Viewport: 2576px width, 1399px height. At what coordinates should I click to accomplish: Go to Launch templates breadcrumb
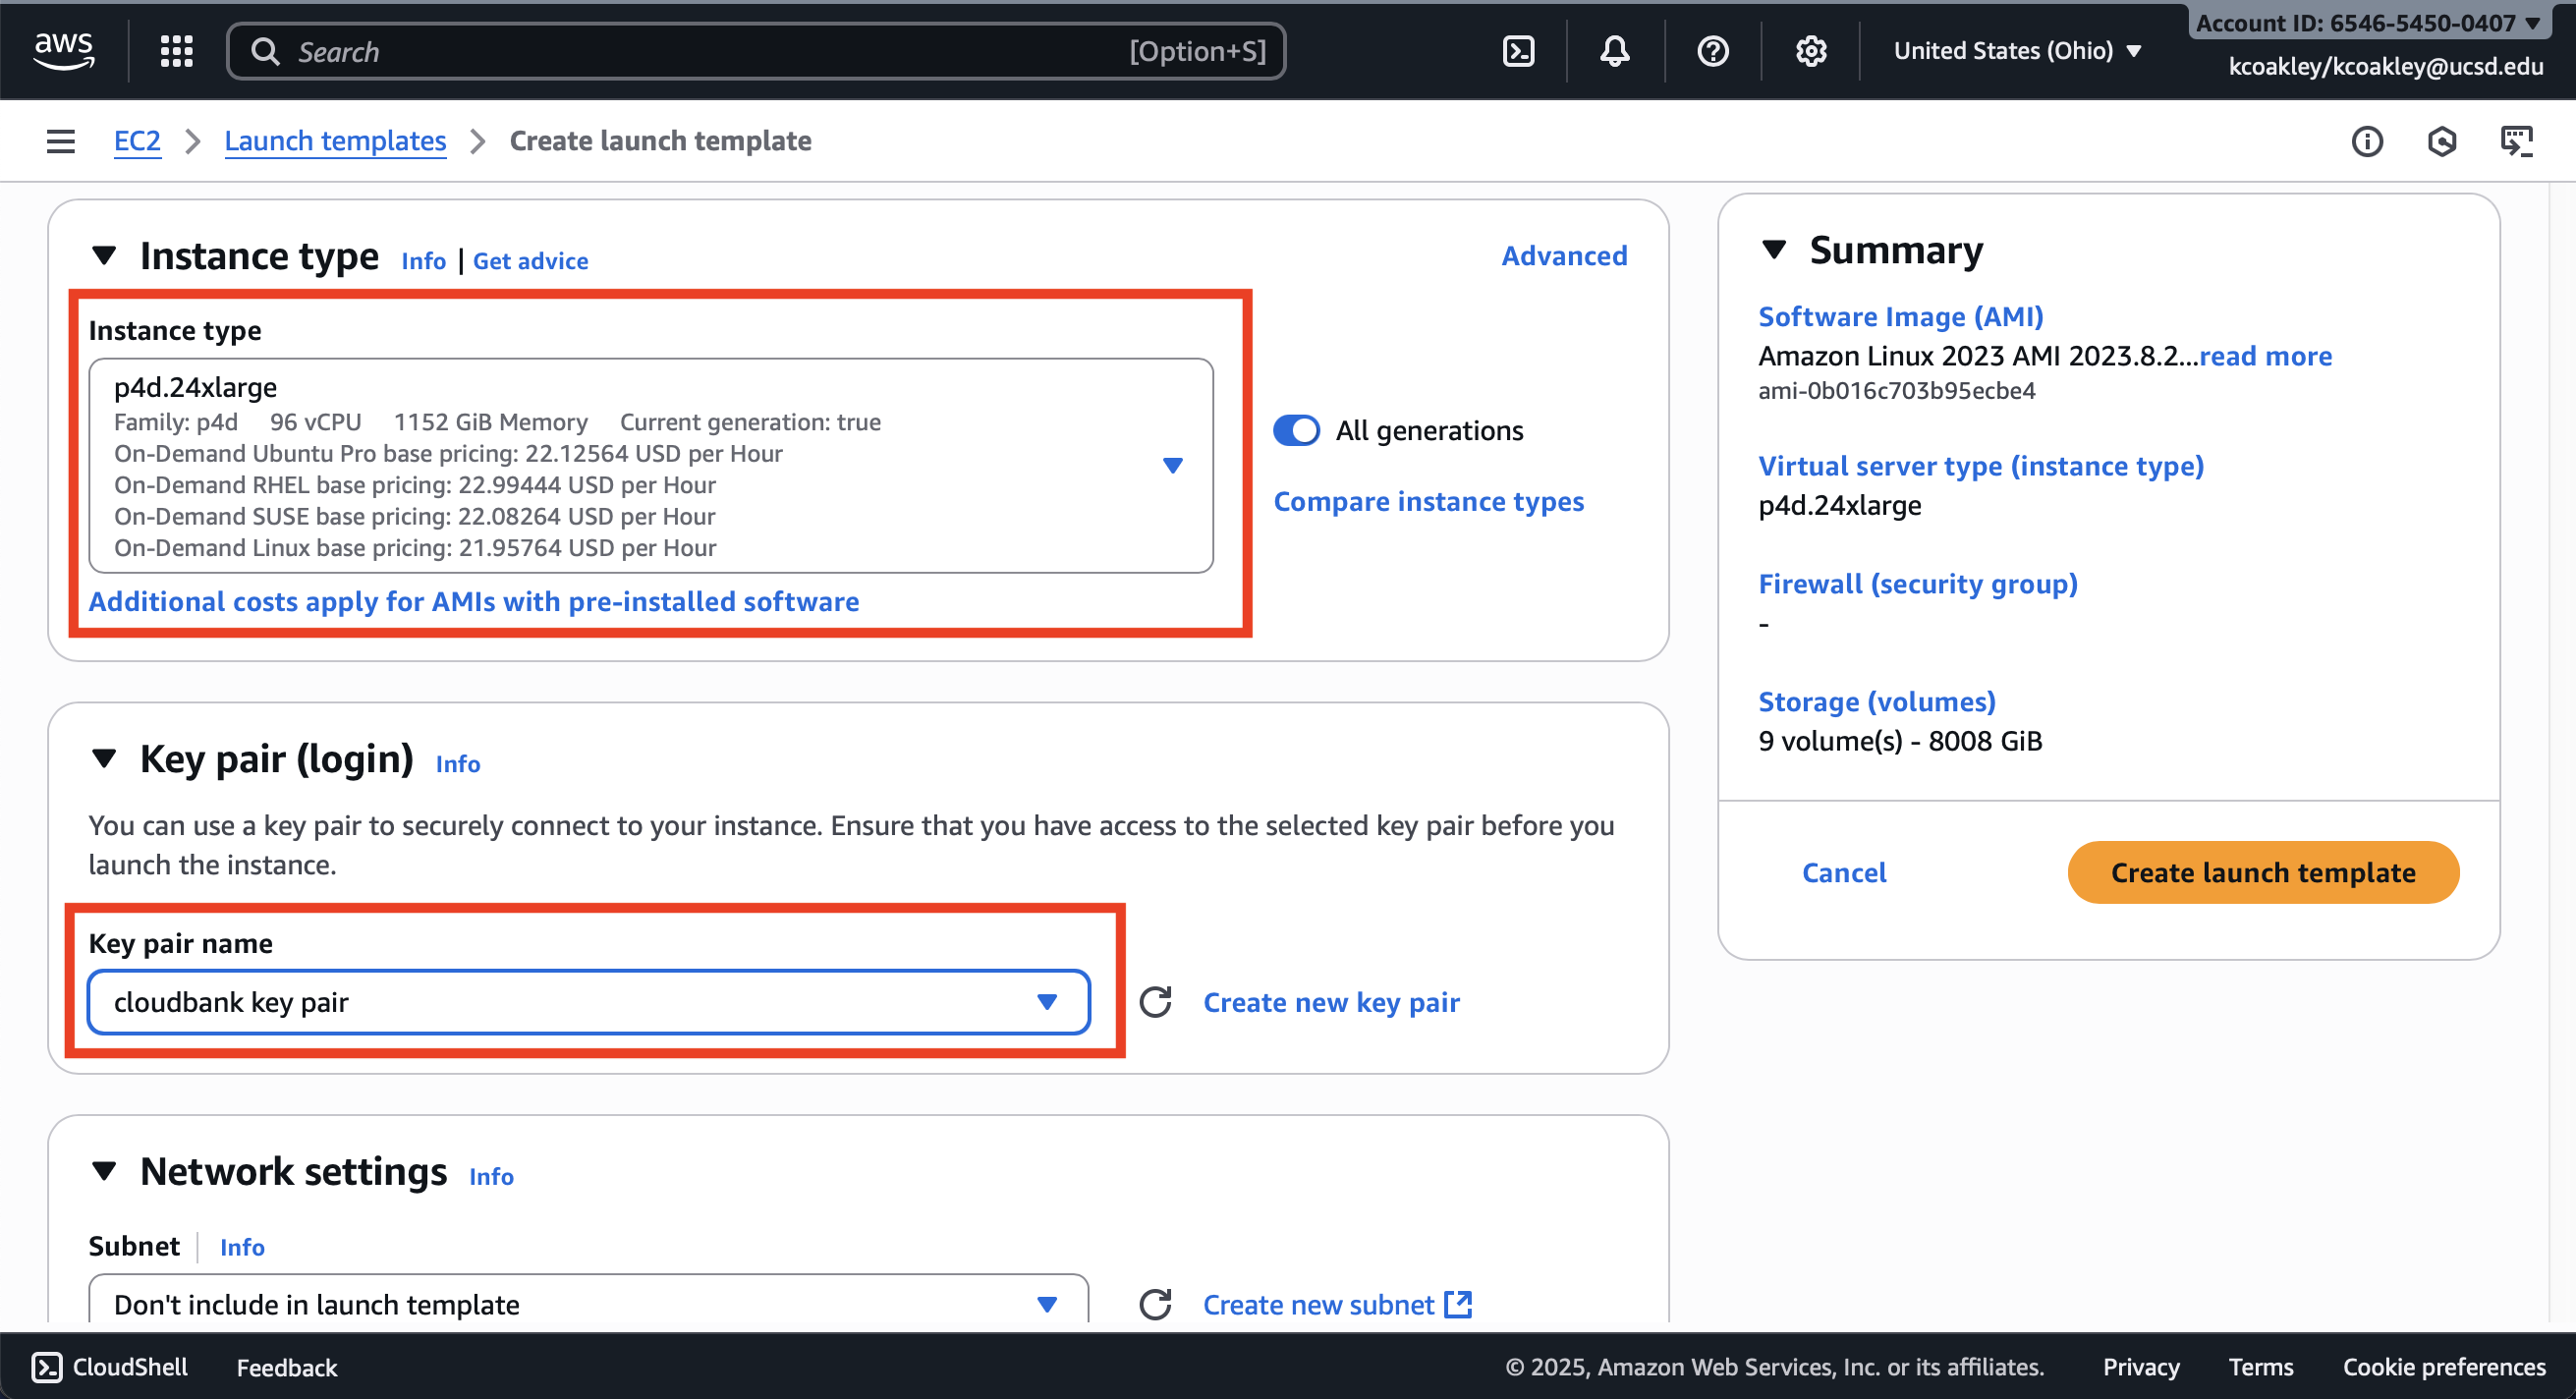click(x=335, y=141)
